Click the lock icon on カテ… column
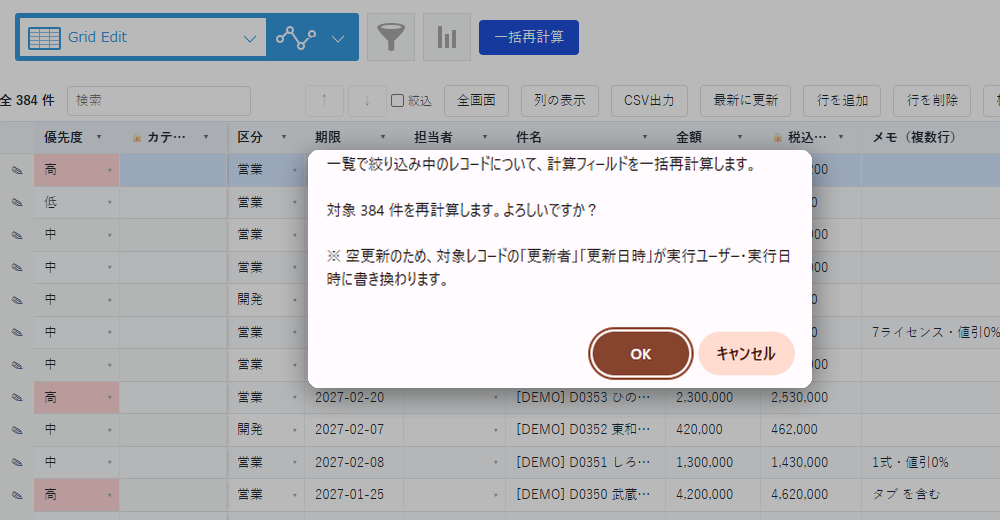 [136, 137]
